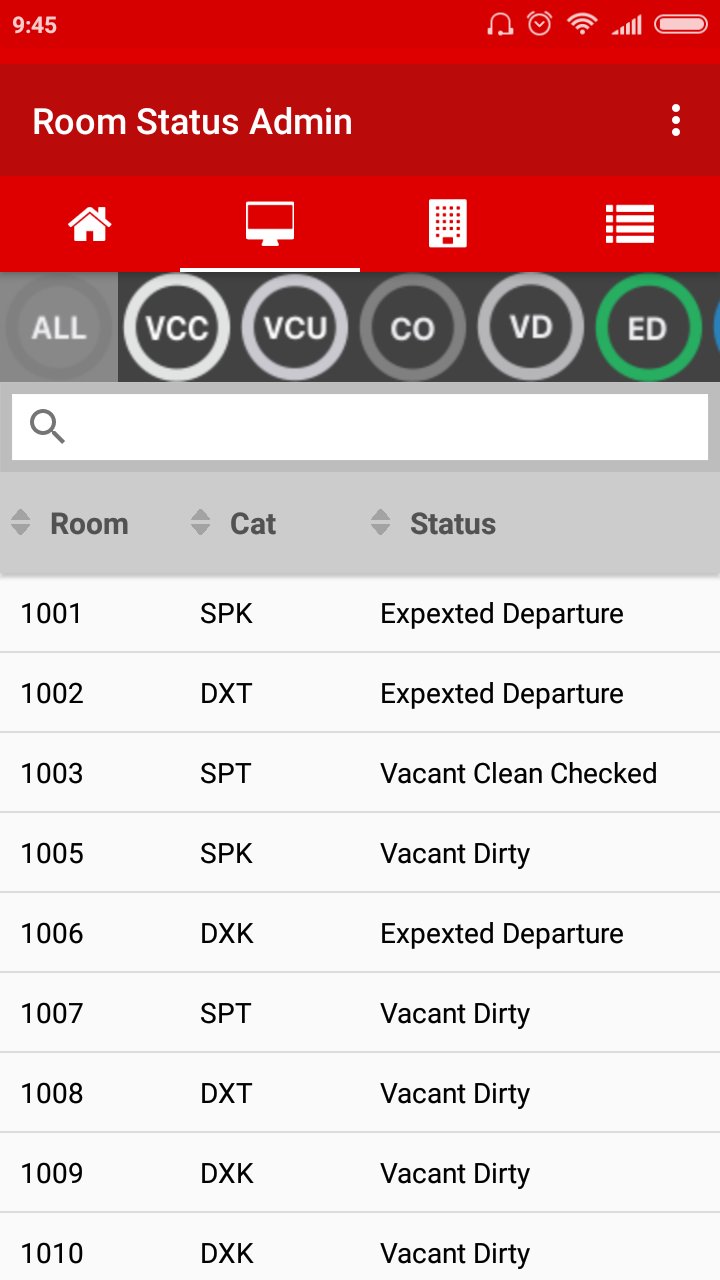The height and width of the screenshot is (1280, 720).
Task: Filter by VCC status circle
Action: point(177,327)
